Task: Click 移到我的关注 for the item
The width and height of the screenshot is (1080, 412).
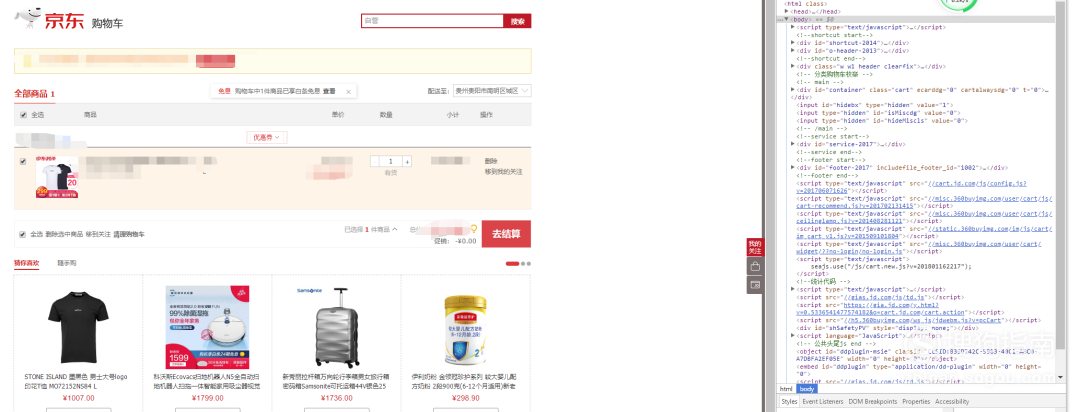Action: (x=503, y=170)
